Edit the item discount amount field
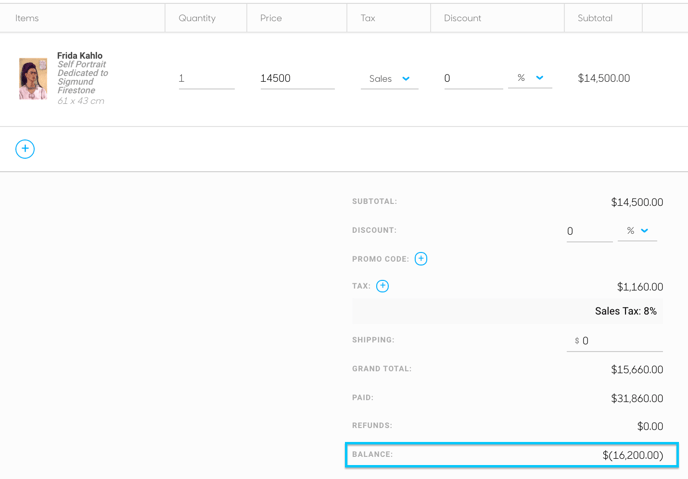The width and height of the screenshot is (688, 479). coord(473,79)
